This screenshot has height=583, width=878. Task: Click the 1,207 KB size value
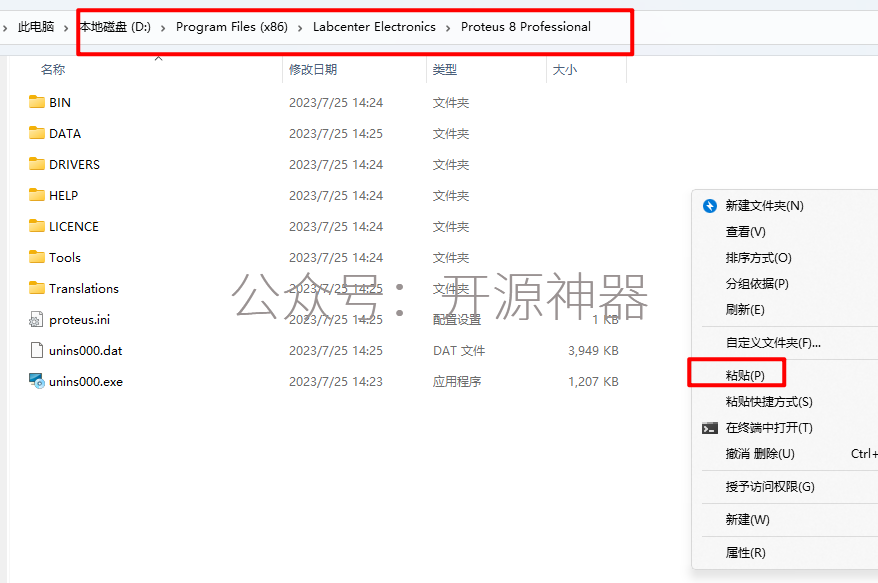point(593,381)
